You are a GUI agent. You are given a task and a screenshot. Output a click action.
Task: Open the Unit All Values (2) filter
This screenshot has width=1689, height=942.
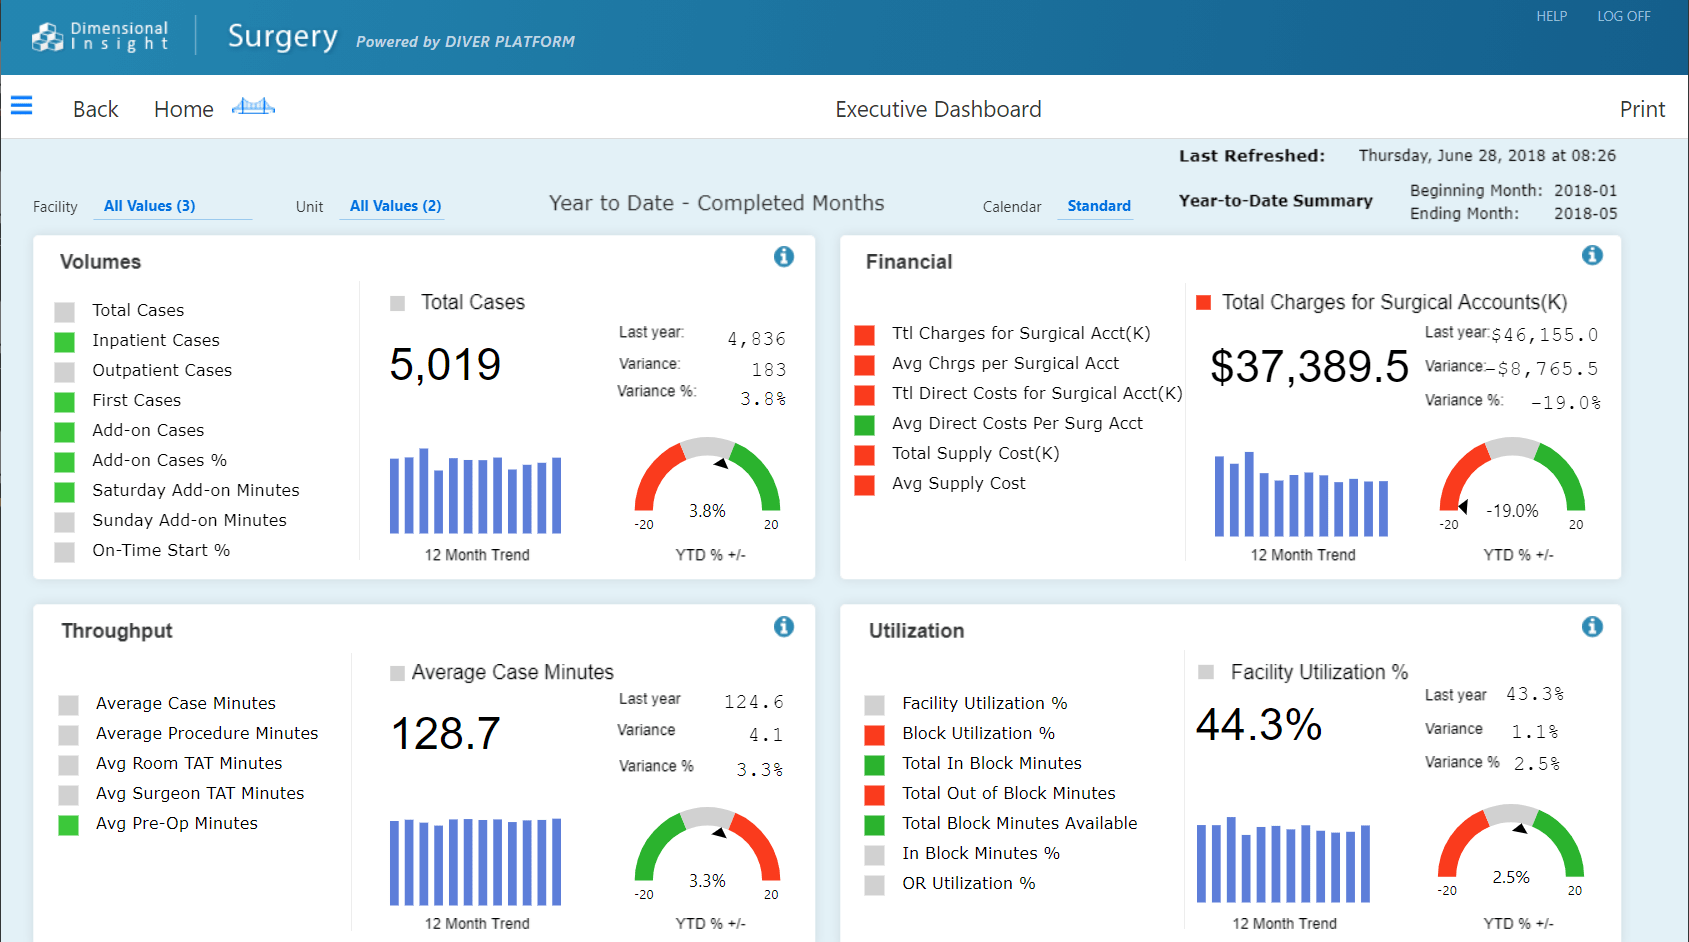(395, 206)
